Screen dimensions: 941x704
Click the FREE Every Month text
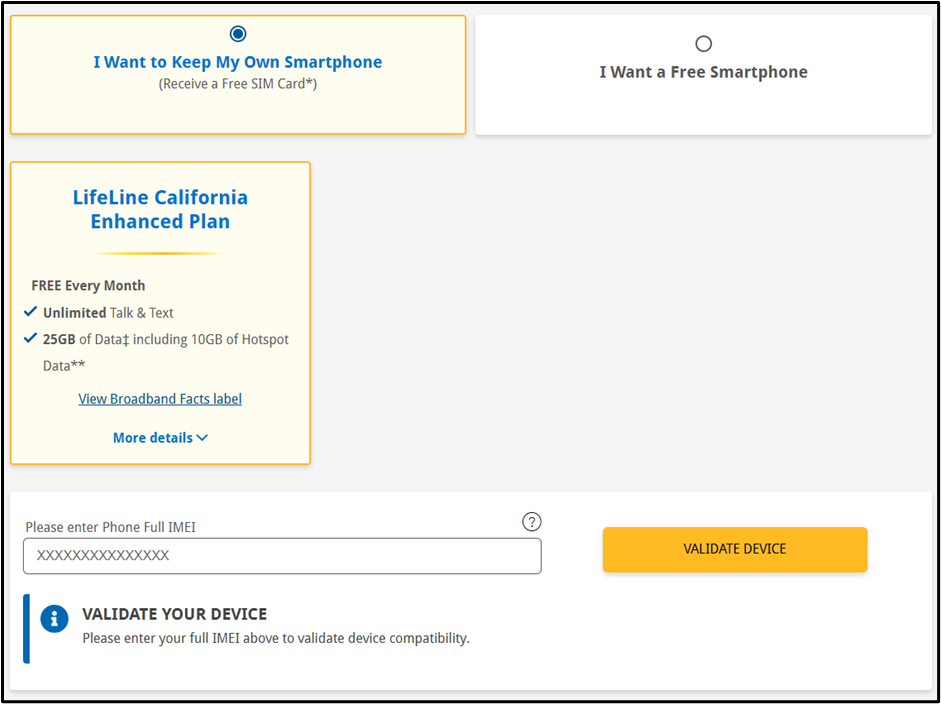tap(88, 286)
